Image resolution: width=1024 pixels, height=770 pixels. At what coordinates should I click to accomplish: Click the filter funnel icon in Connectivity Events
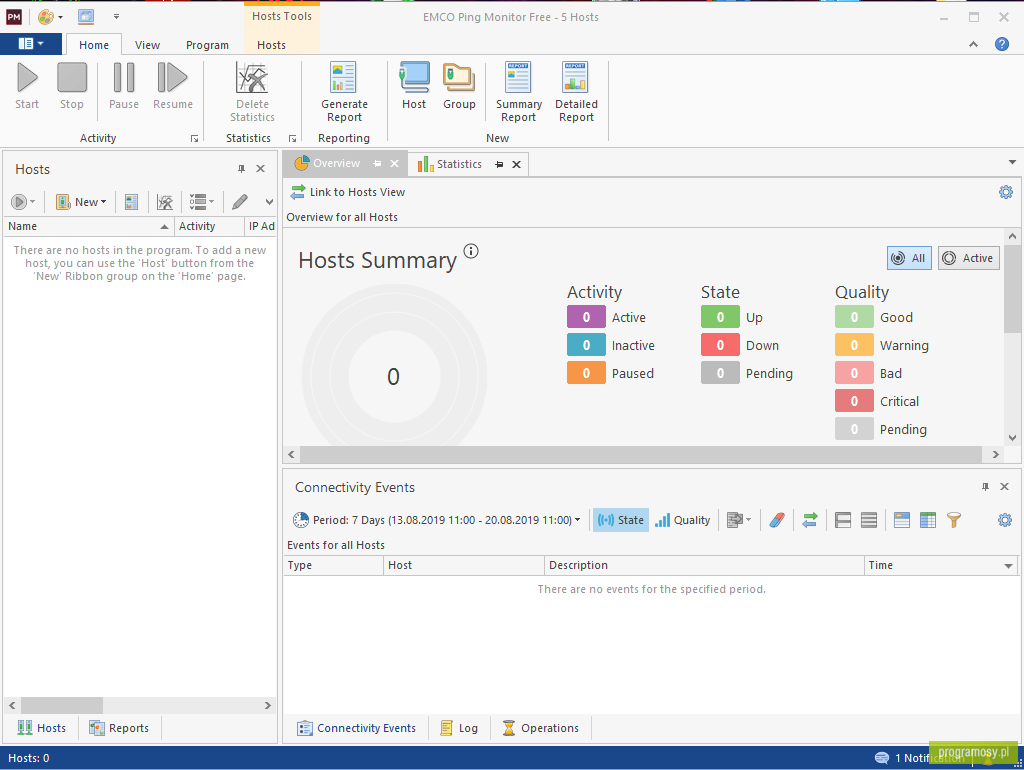click(x=953, y=520)
